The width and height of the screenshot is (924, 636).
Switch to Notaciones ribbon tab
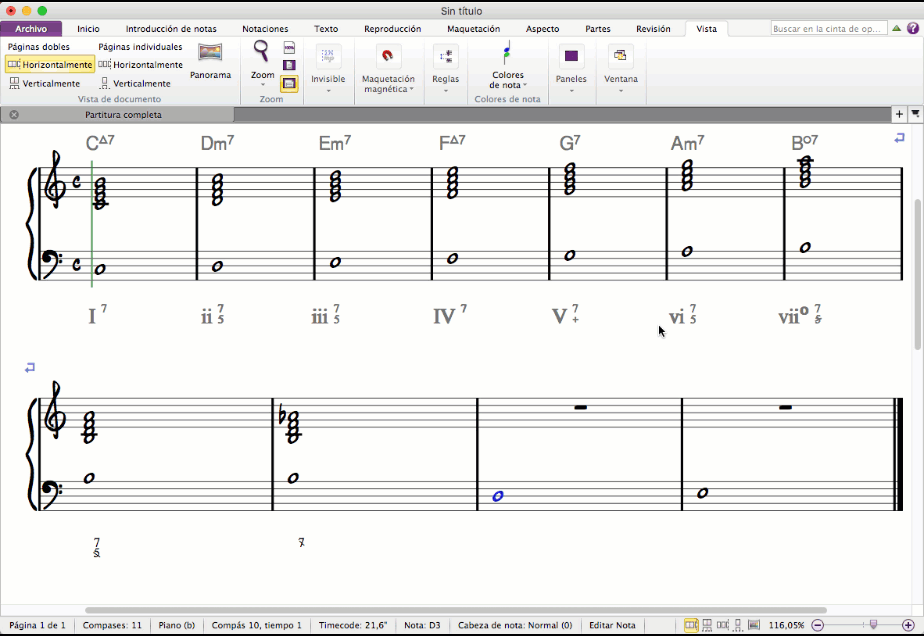pos(265,28)
